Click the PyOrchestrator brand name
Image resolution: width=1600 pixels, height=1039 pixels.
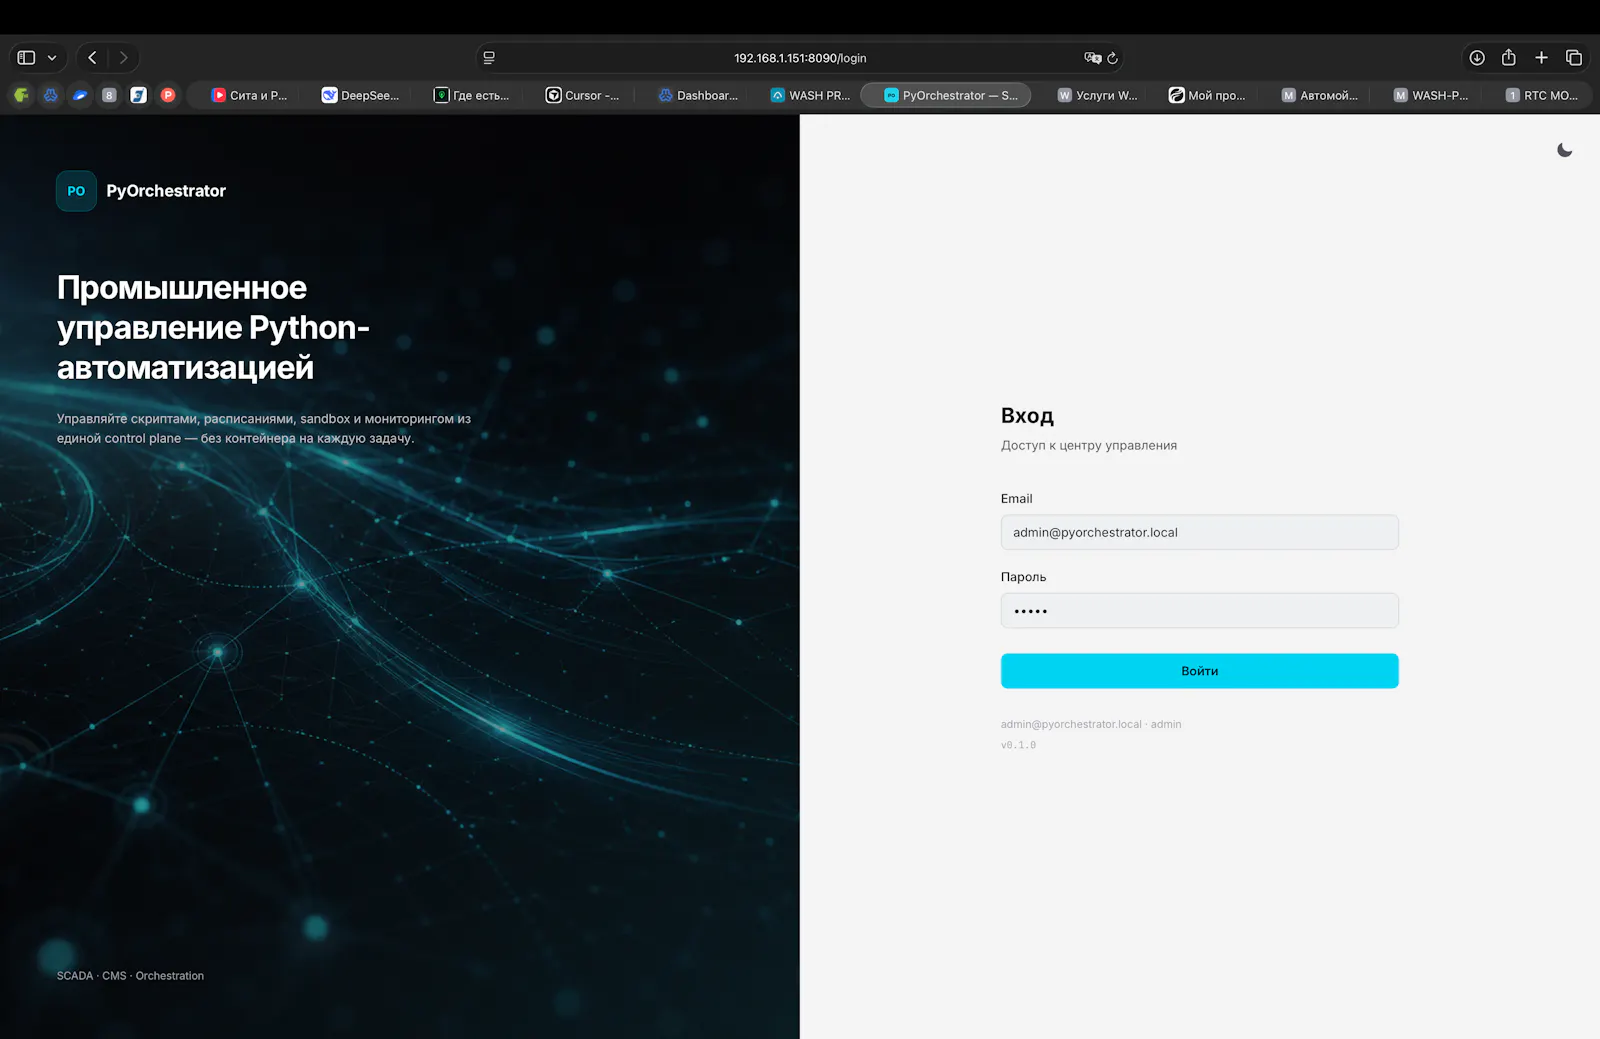[x=166, y=191]
